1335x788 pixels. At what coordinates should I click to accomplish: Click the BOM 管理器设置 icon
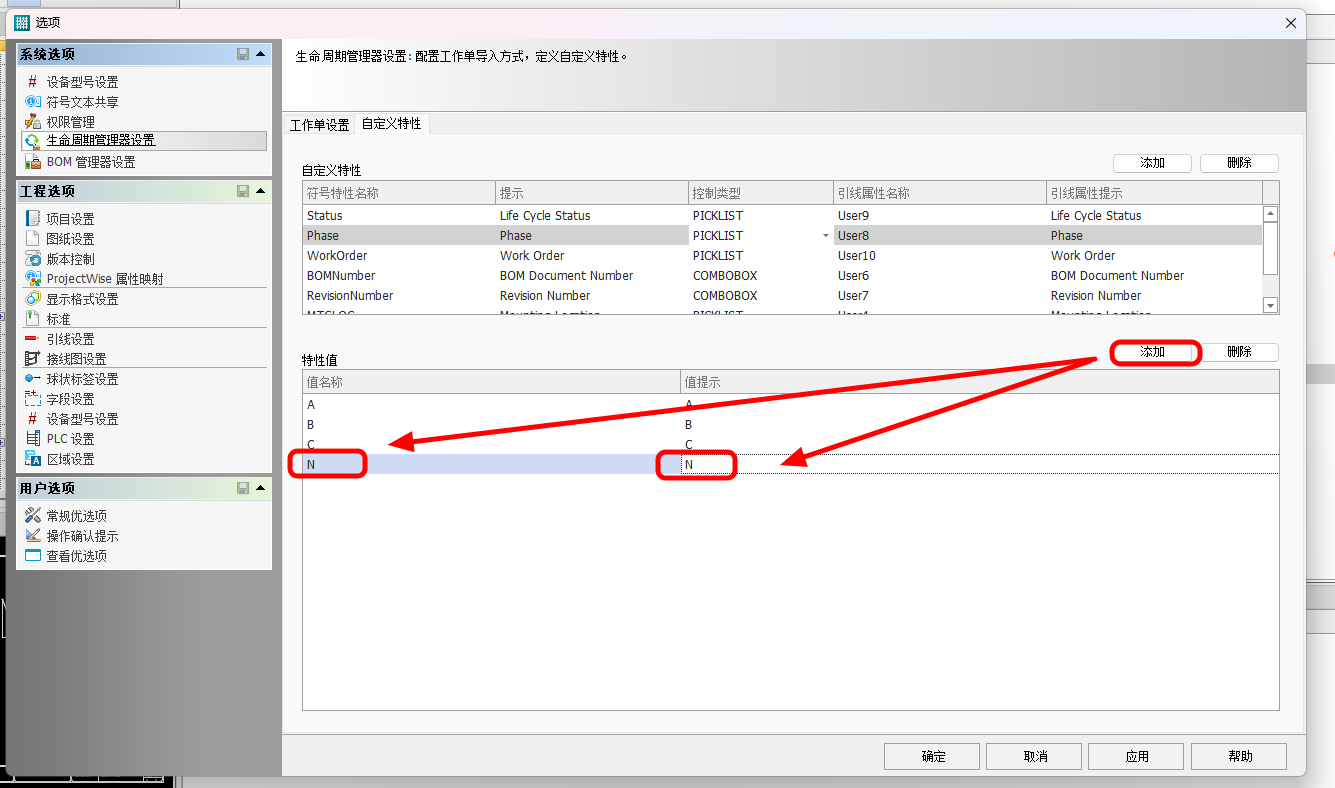coord(32,162)
